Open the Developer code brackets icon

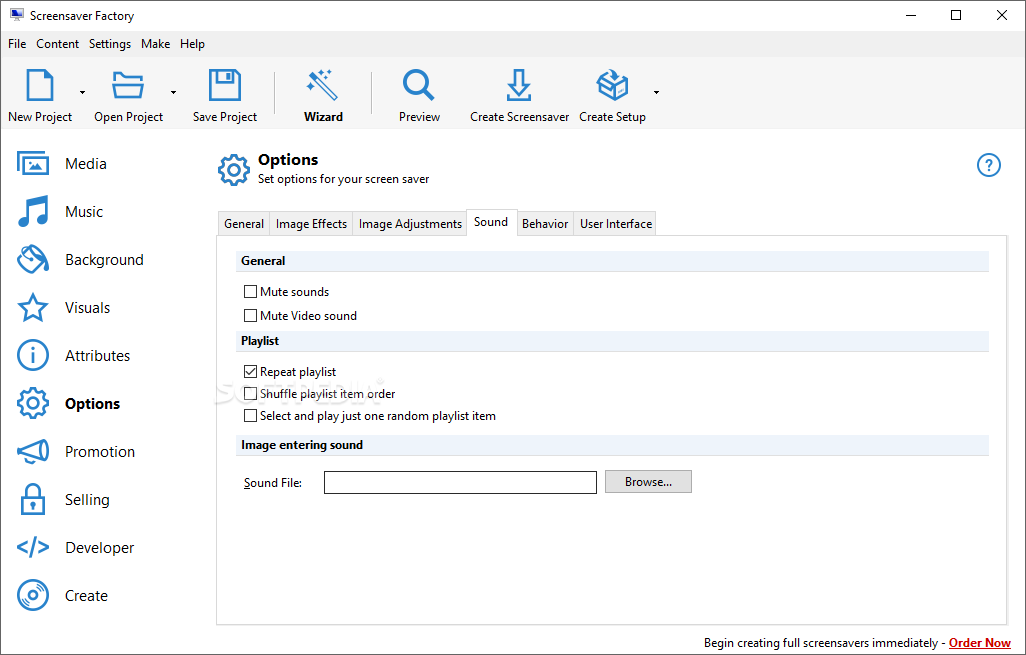[33, 547]
